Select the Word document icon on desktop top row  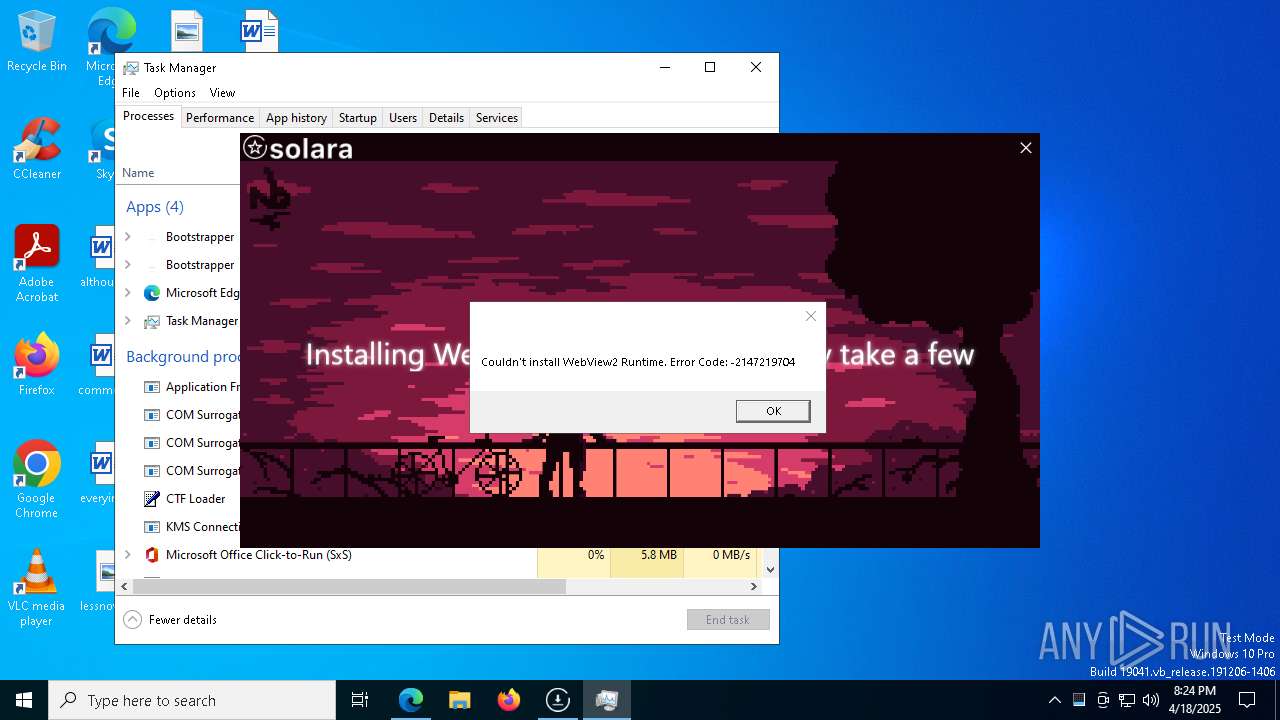(x=259, y=31)
